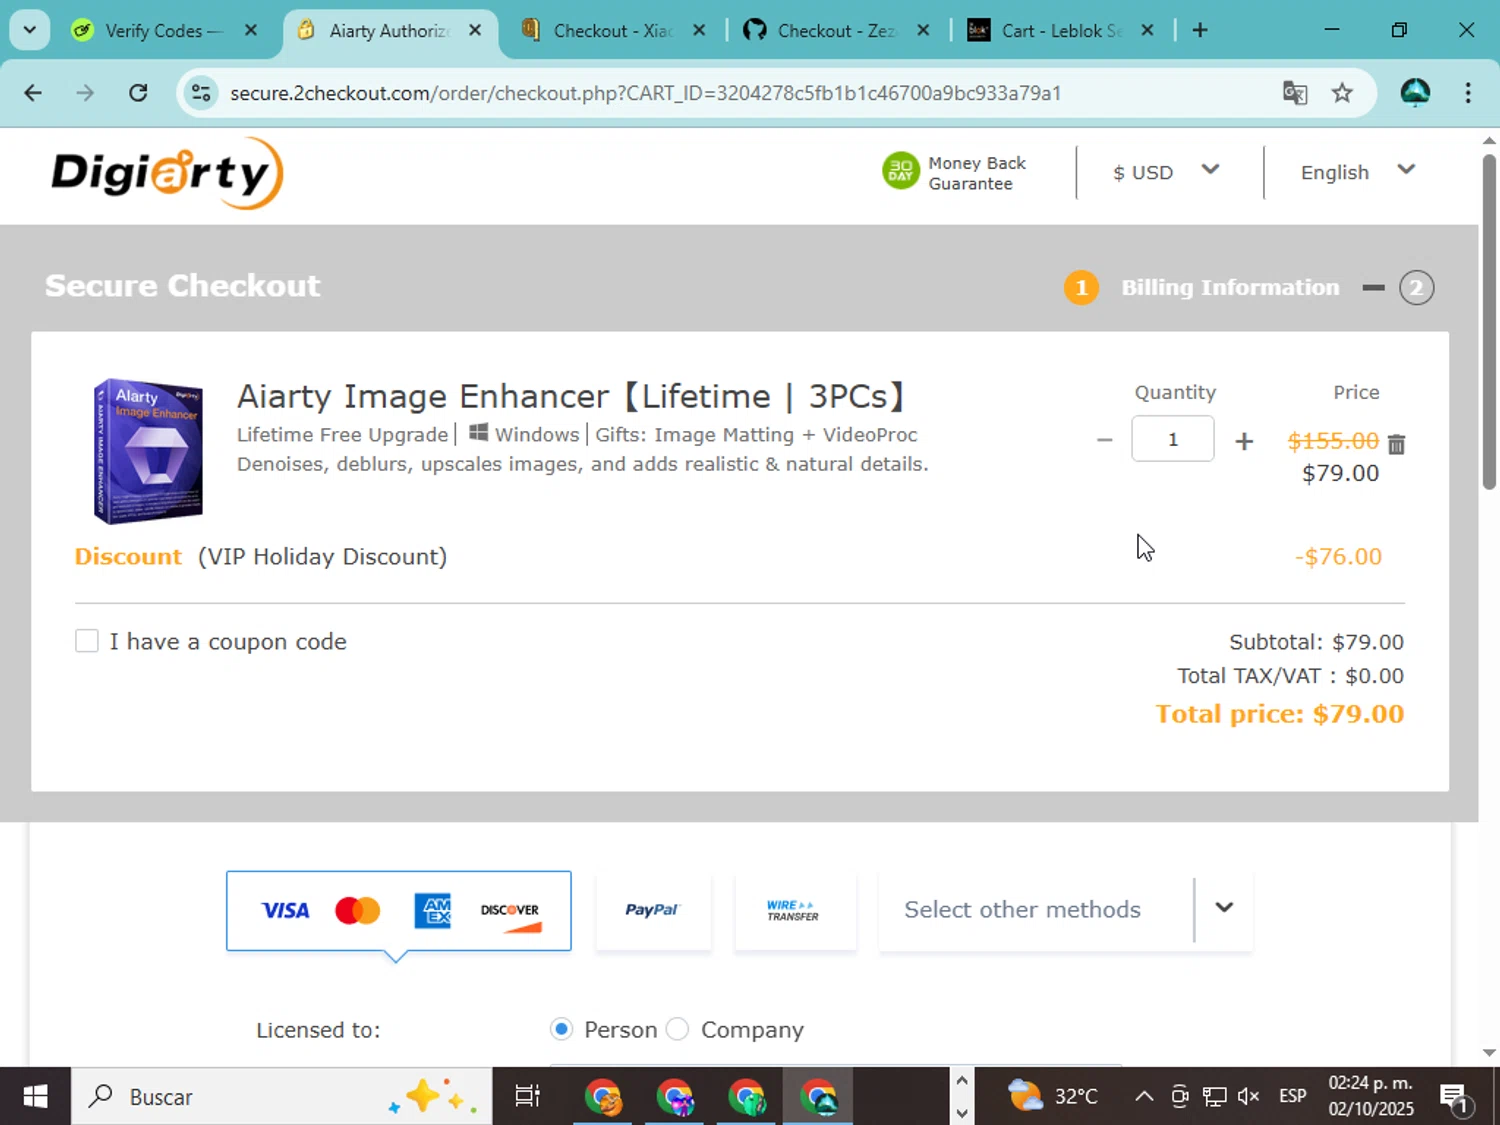Image resolution: width=1500 pixels, height=1125 pixels.
Task: Click the product title Aiarty Image Enhancer
Action: 573,396
